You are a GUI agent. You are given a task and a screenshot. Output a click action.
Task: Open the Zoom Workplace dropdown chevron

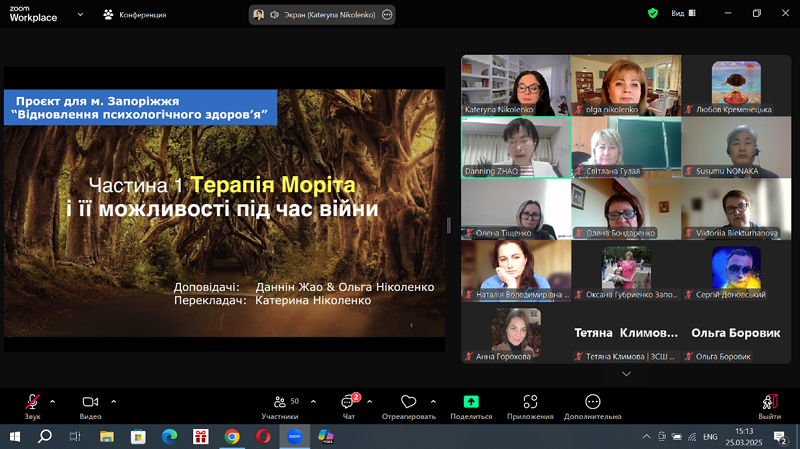point(78,15)
